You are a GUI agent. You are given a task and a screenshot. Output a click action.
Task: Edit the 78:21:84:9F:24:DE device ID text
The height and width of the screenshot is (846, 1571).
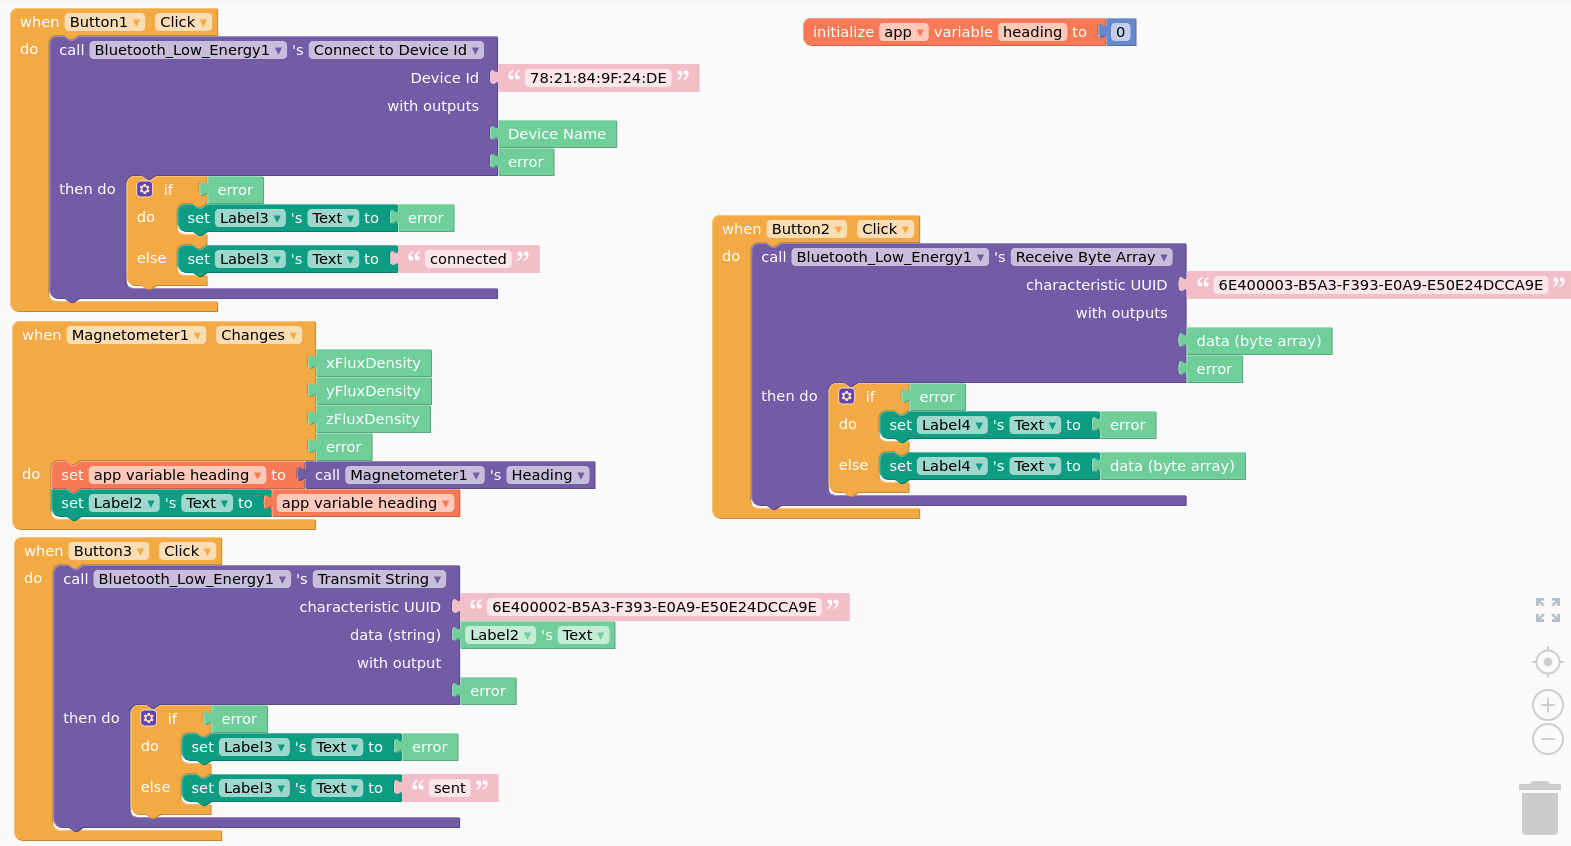(598, 78)
